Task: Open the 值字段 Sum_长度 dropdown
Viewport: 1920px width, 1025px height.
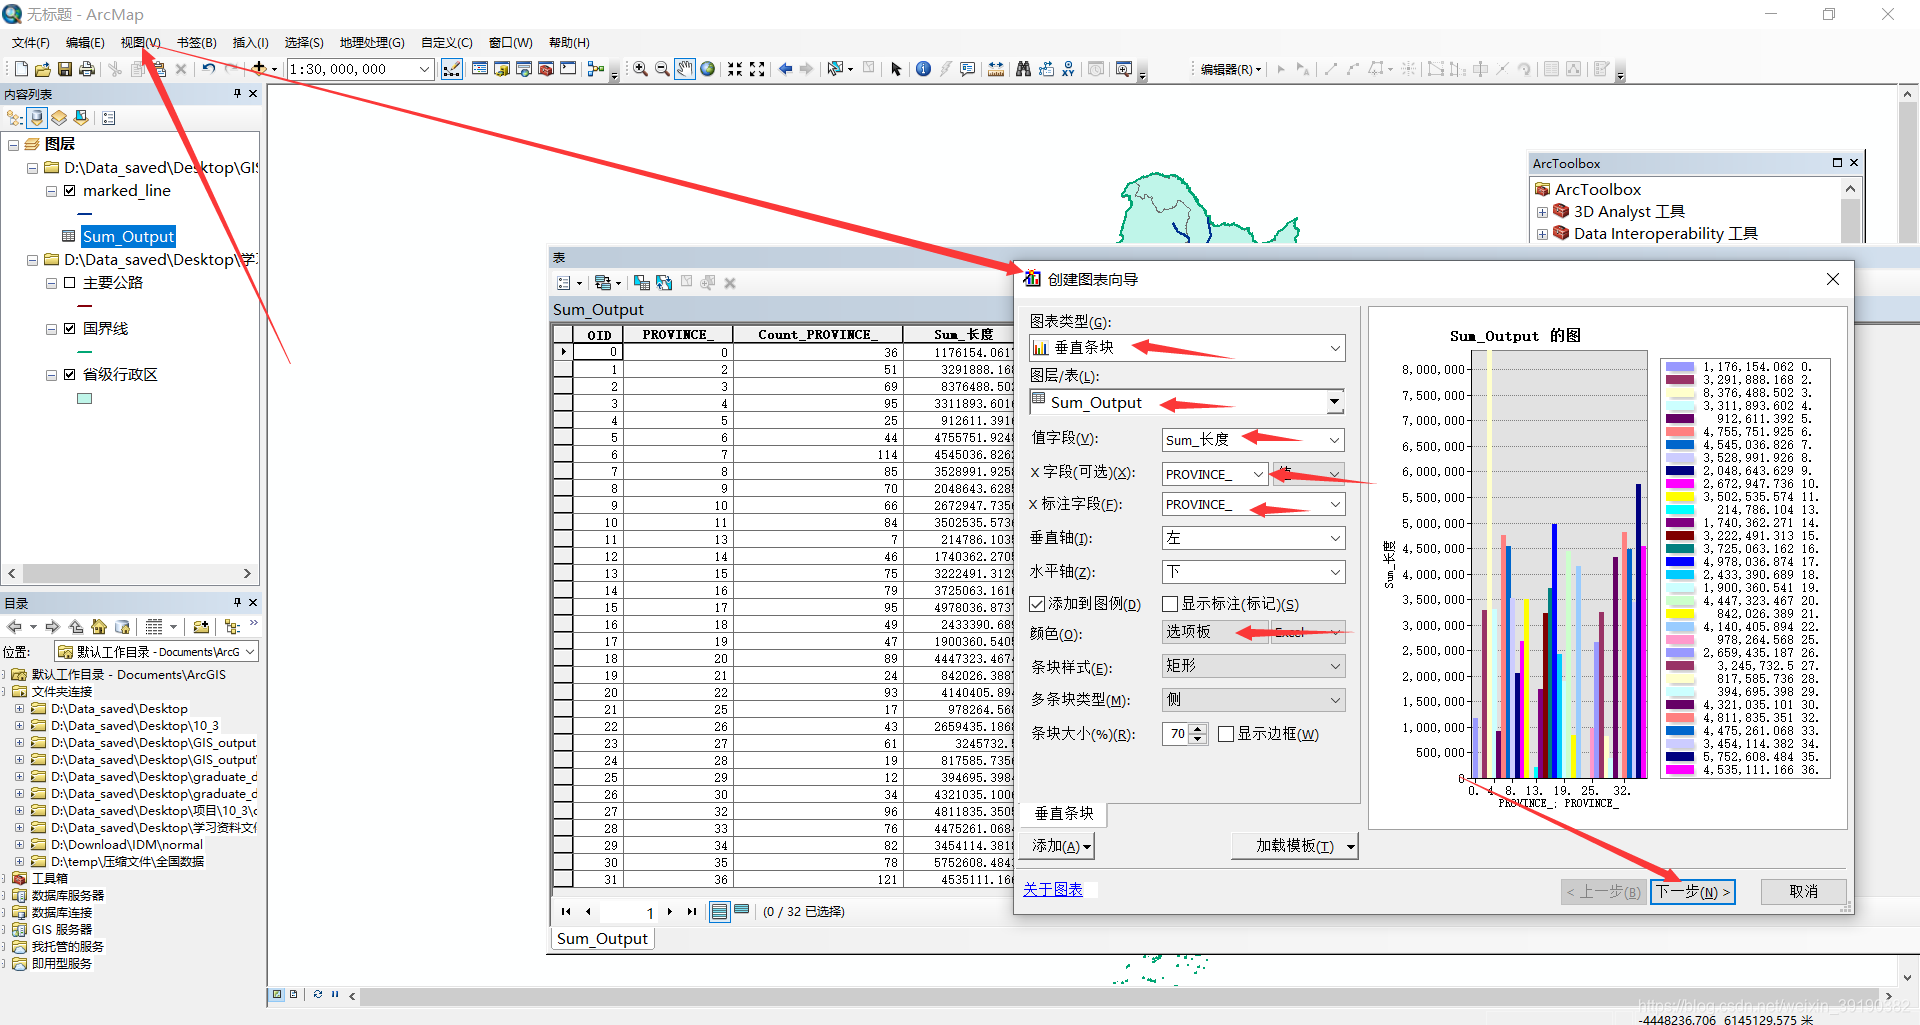Action: coord(1254,440)
